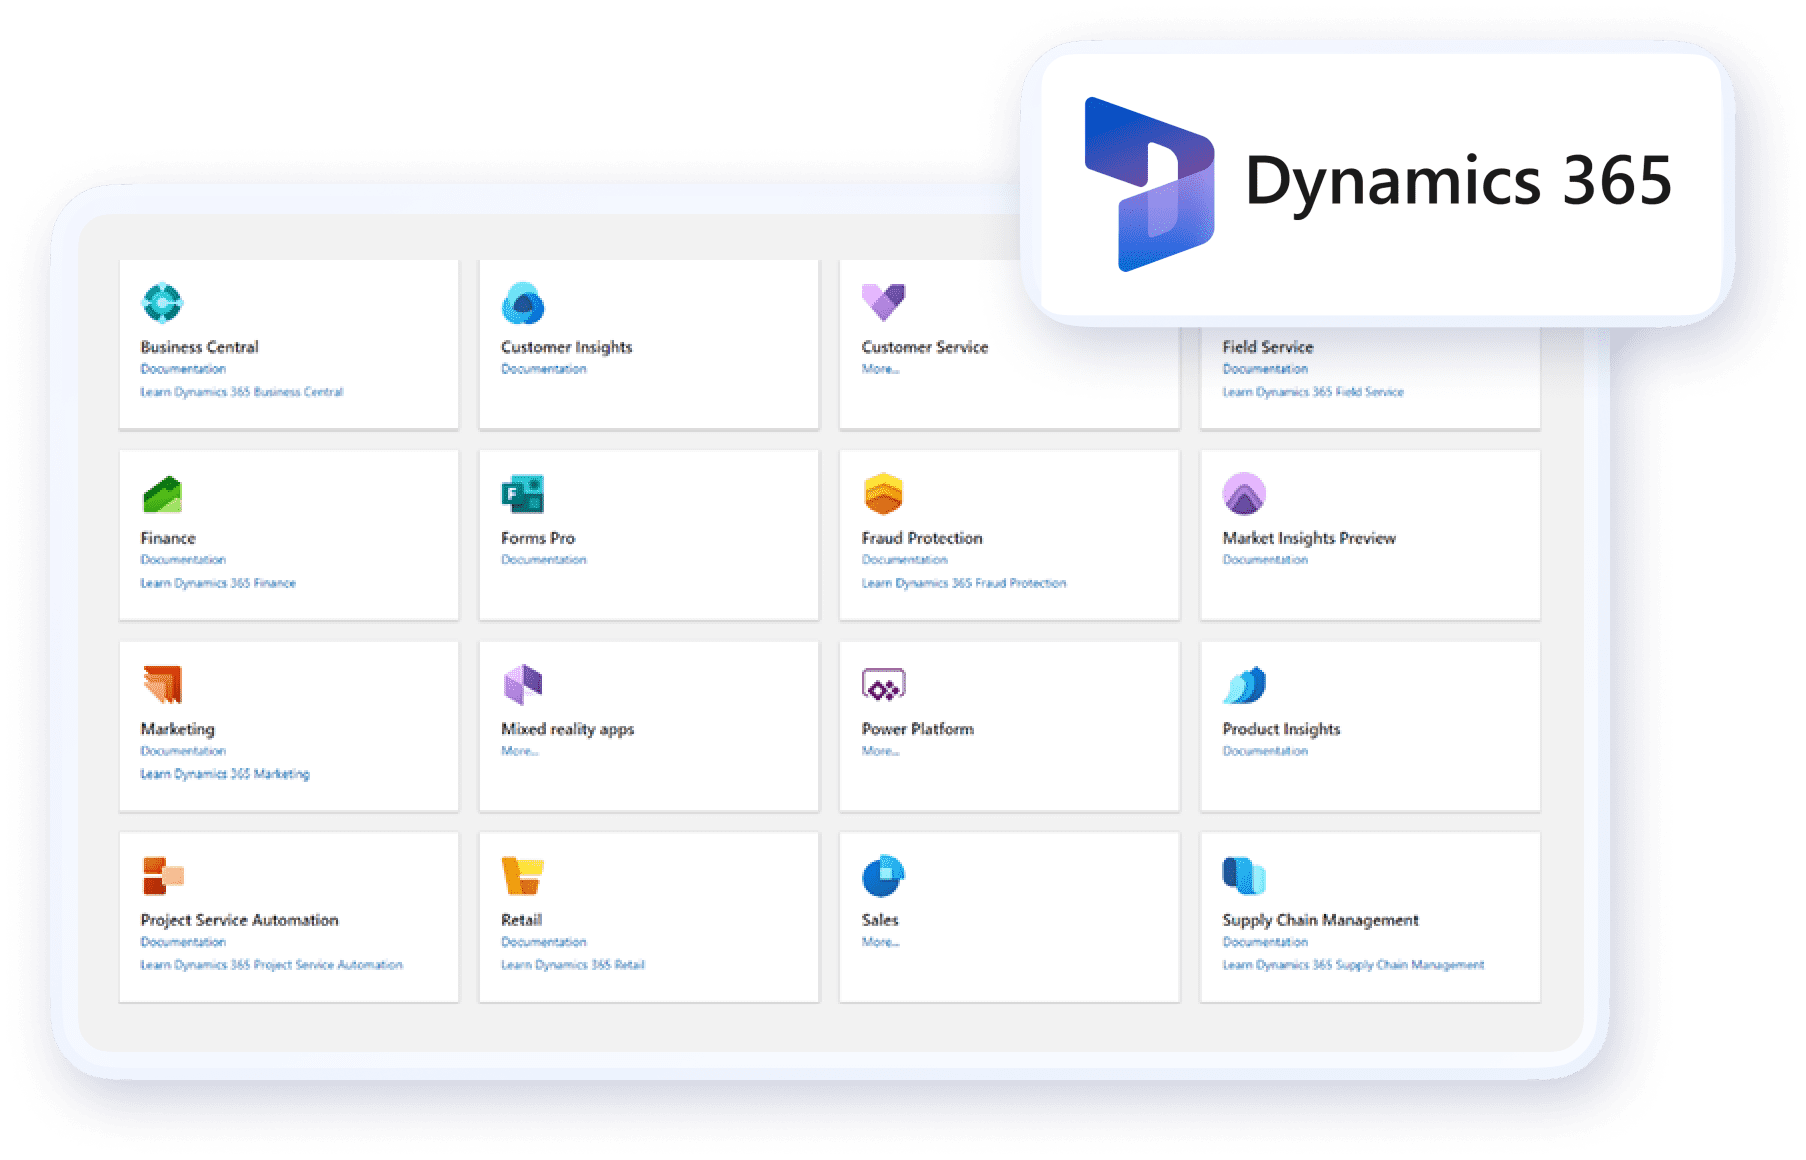The image size is (1806, 1160).
Task: Open Learn Dynamics 365 Business Central link
Action: point(242,392)
